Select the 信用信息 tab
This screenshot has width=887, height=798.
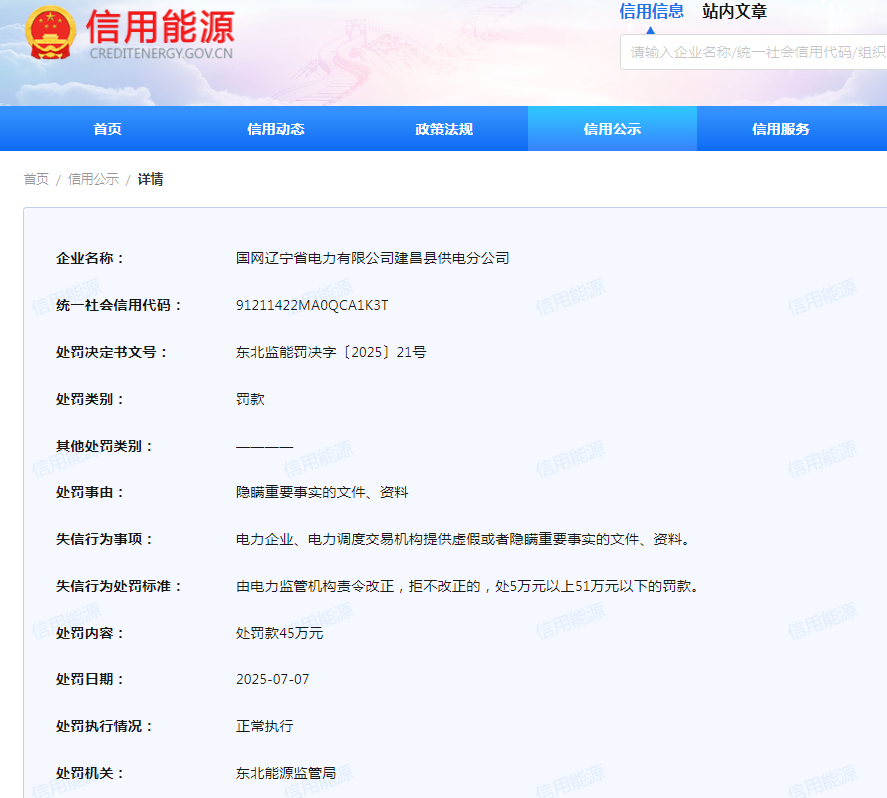point(655,11)
